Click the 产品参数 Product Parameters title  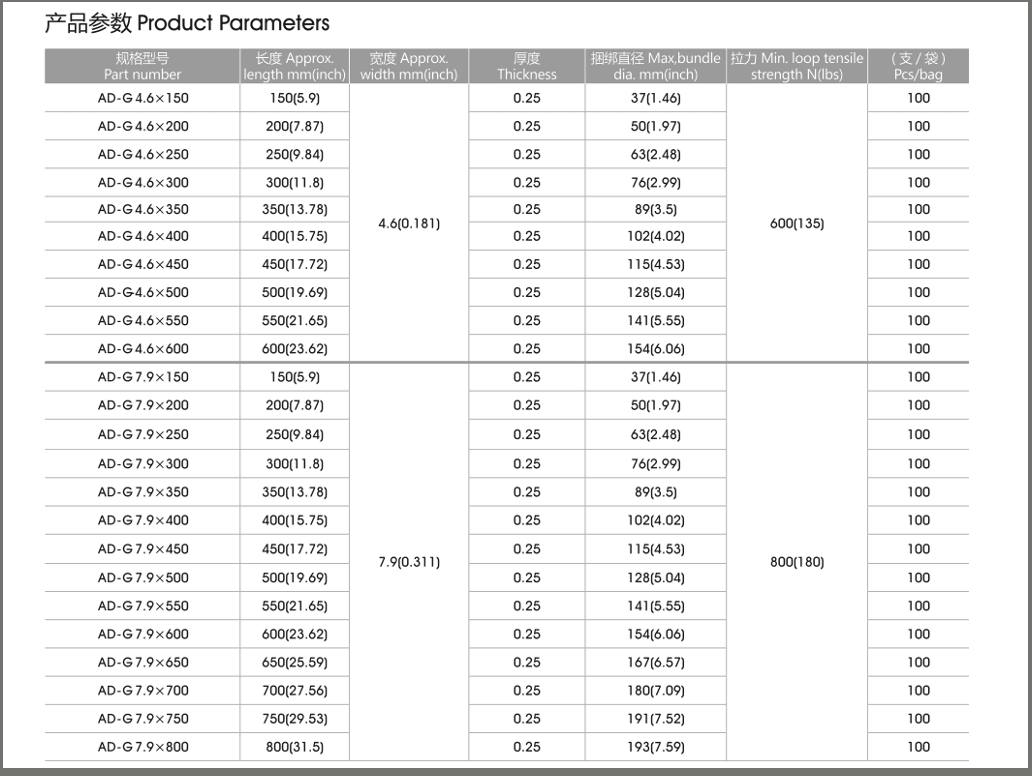tap(188, 22)
